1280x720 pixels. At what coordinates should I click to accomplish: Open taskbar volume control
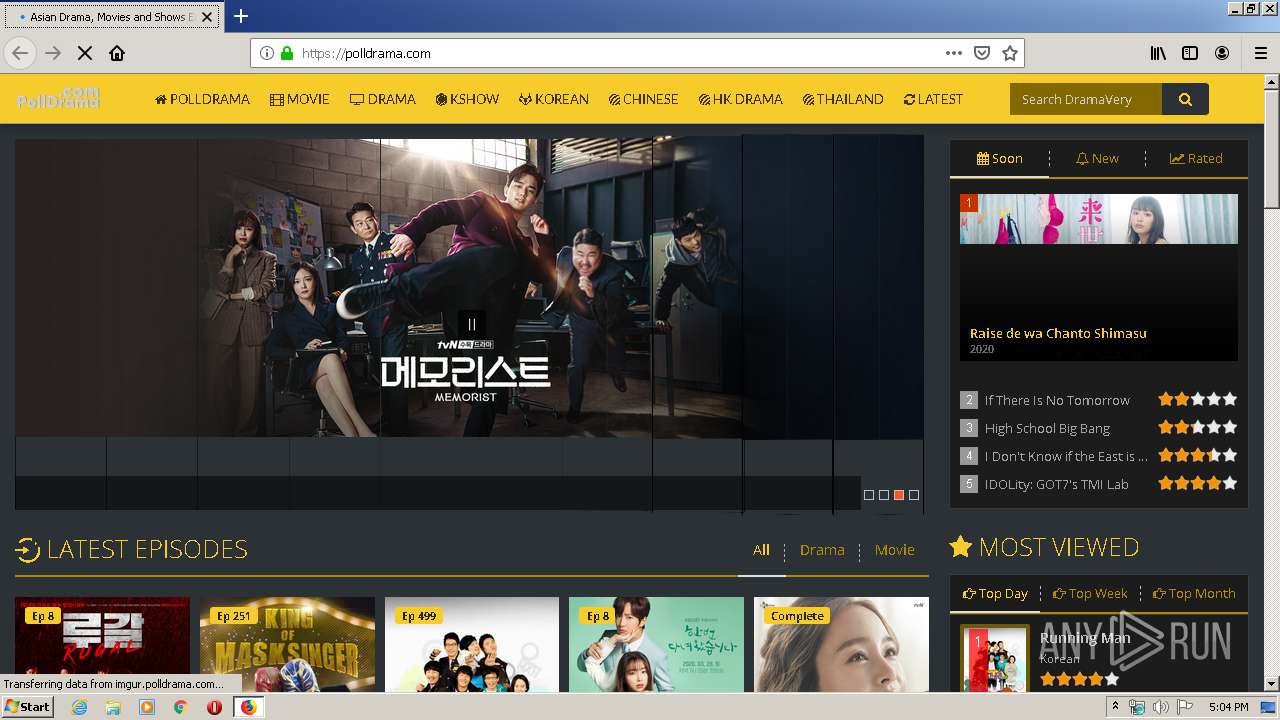click(x=1160, y=707)
